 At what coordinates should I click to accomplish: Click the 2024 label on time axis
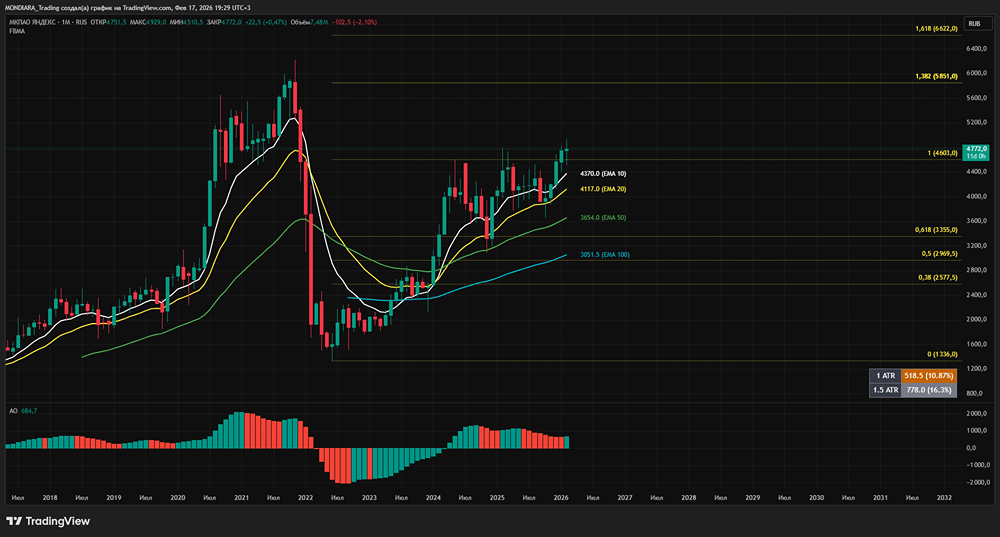(433, 497)
